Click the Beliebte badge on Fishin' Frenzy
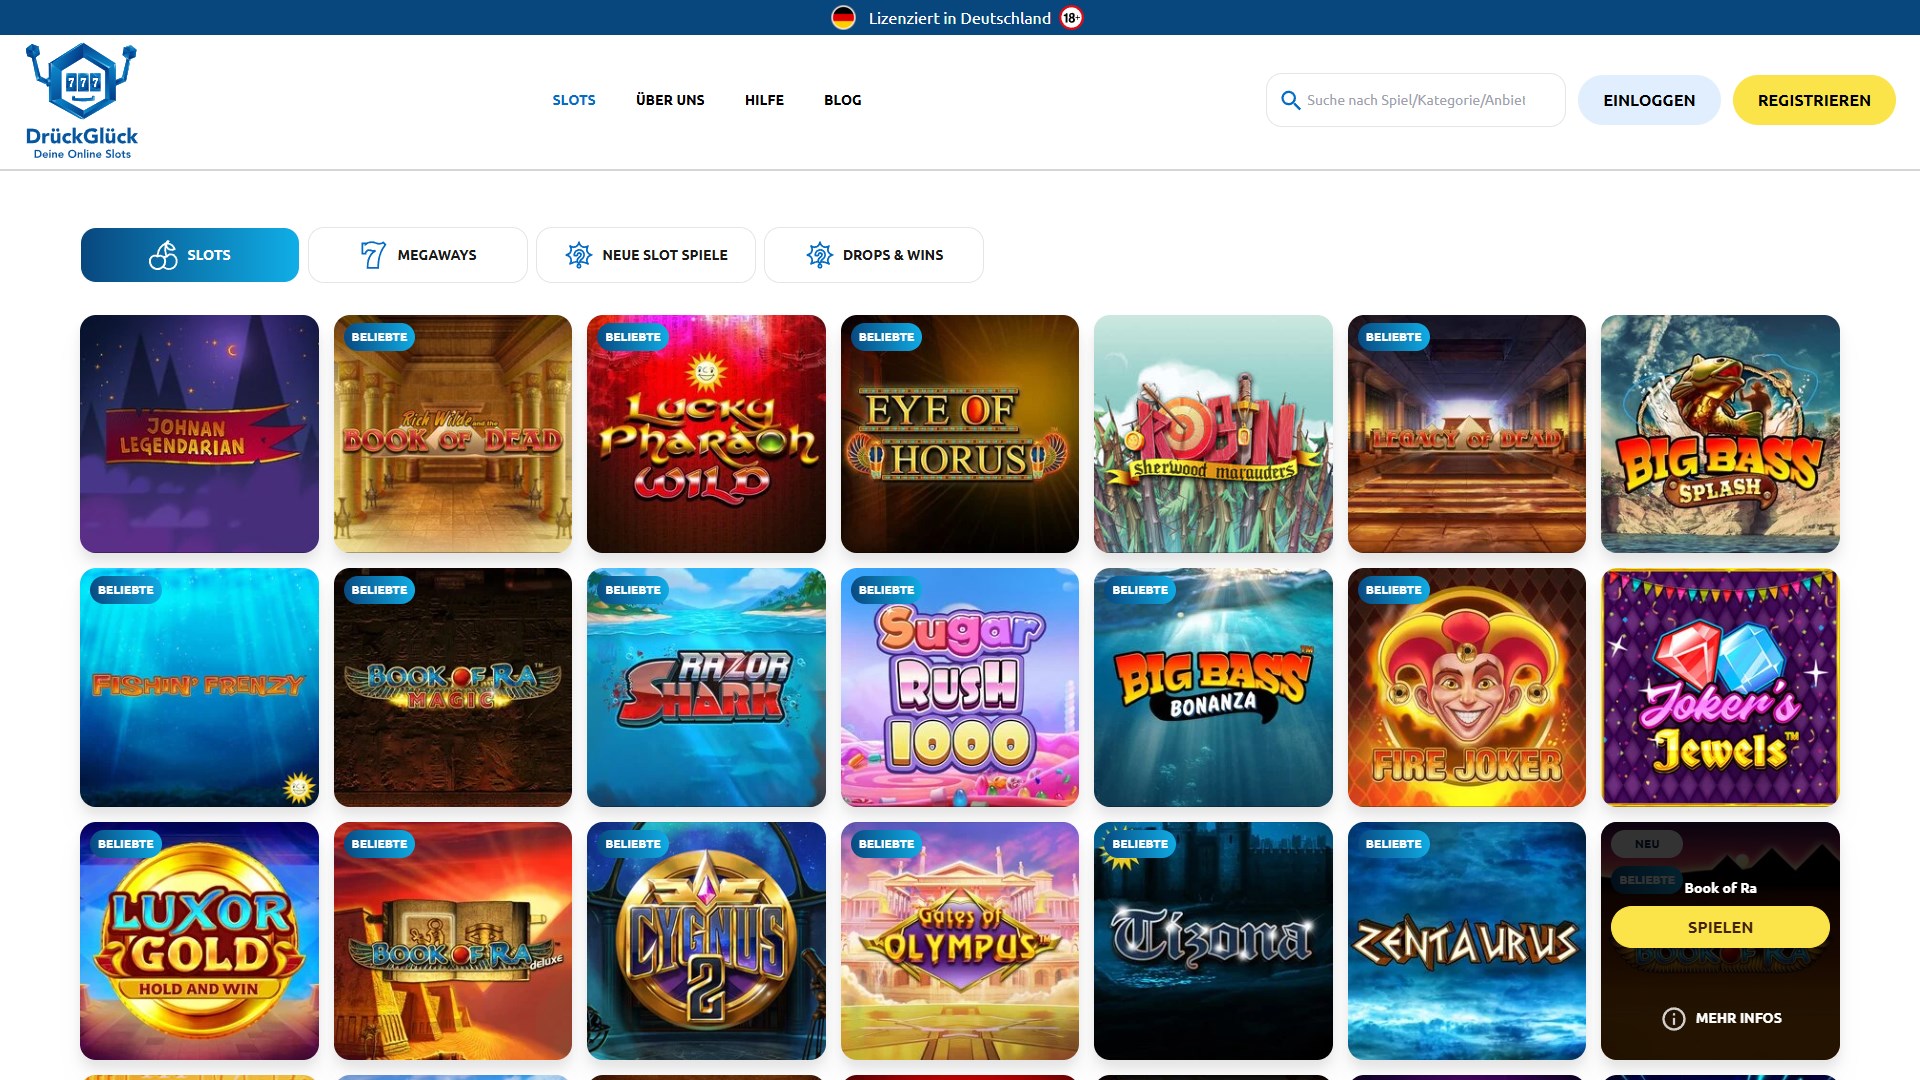 tap(126, 590)
